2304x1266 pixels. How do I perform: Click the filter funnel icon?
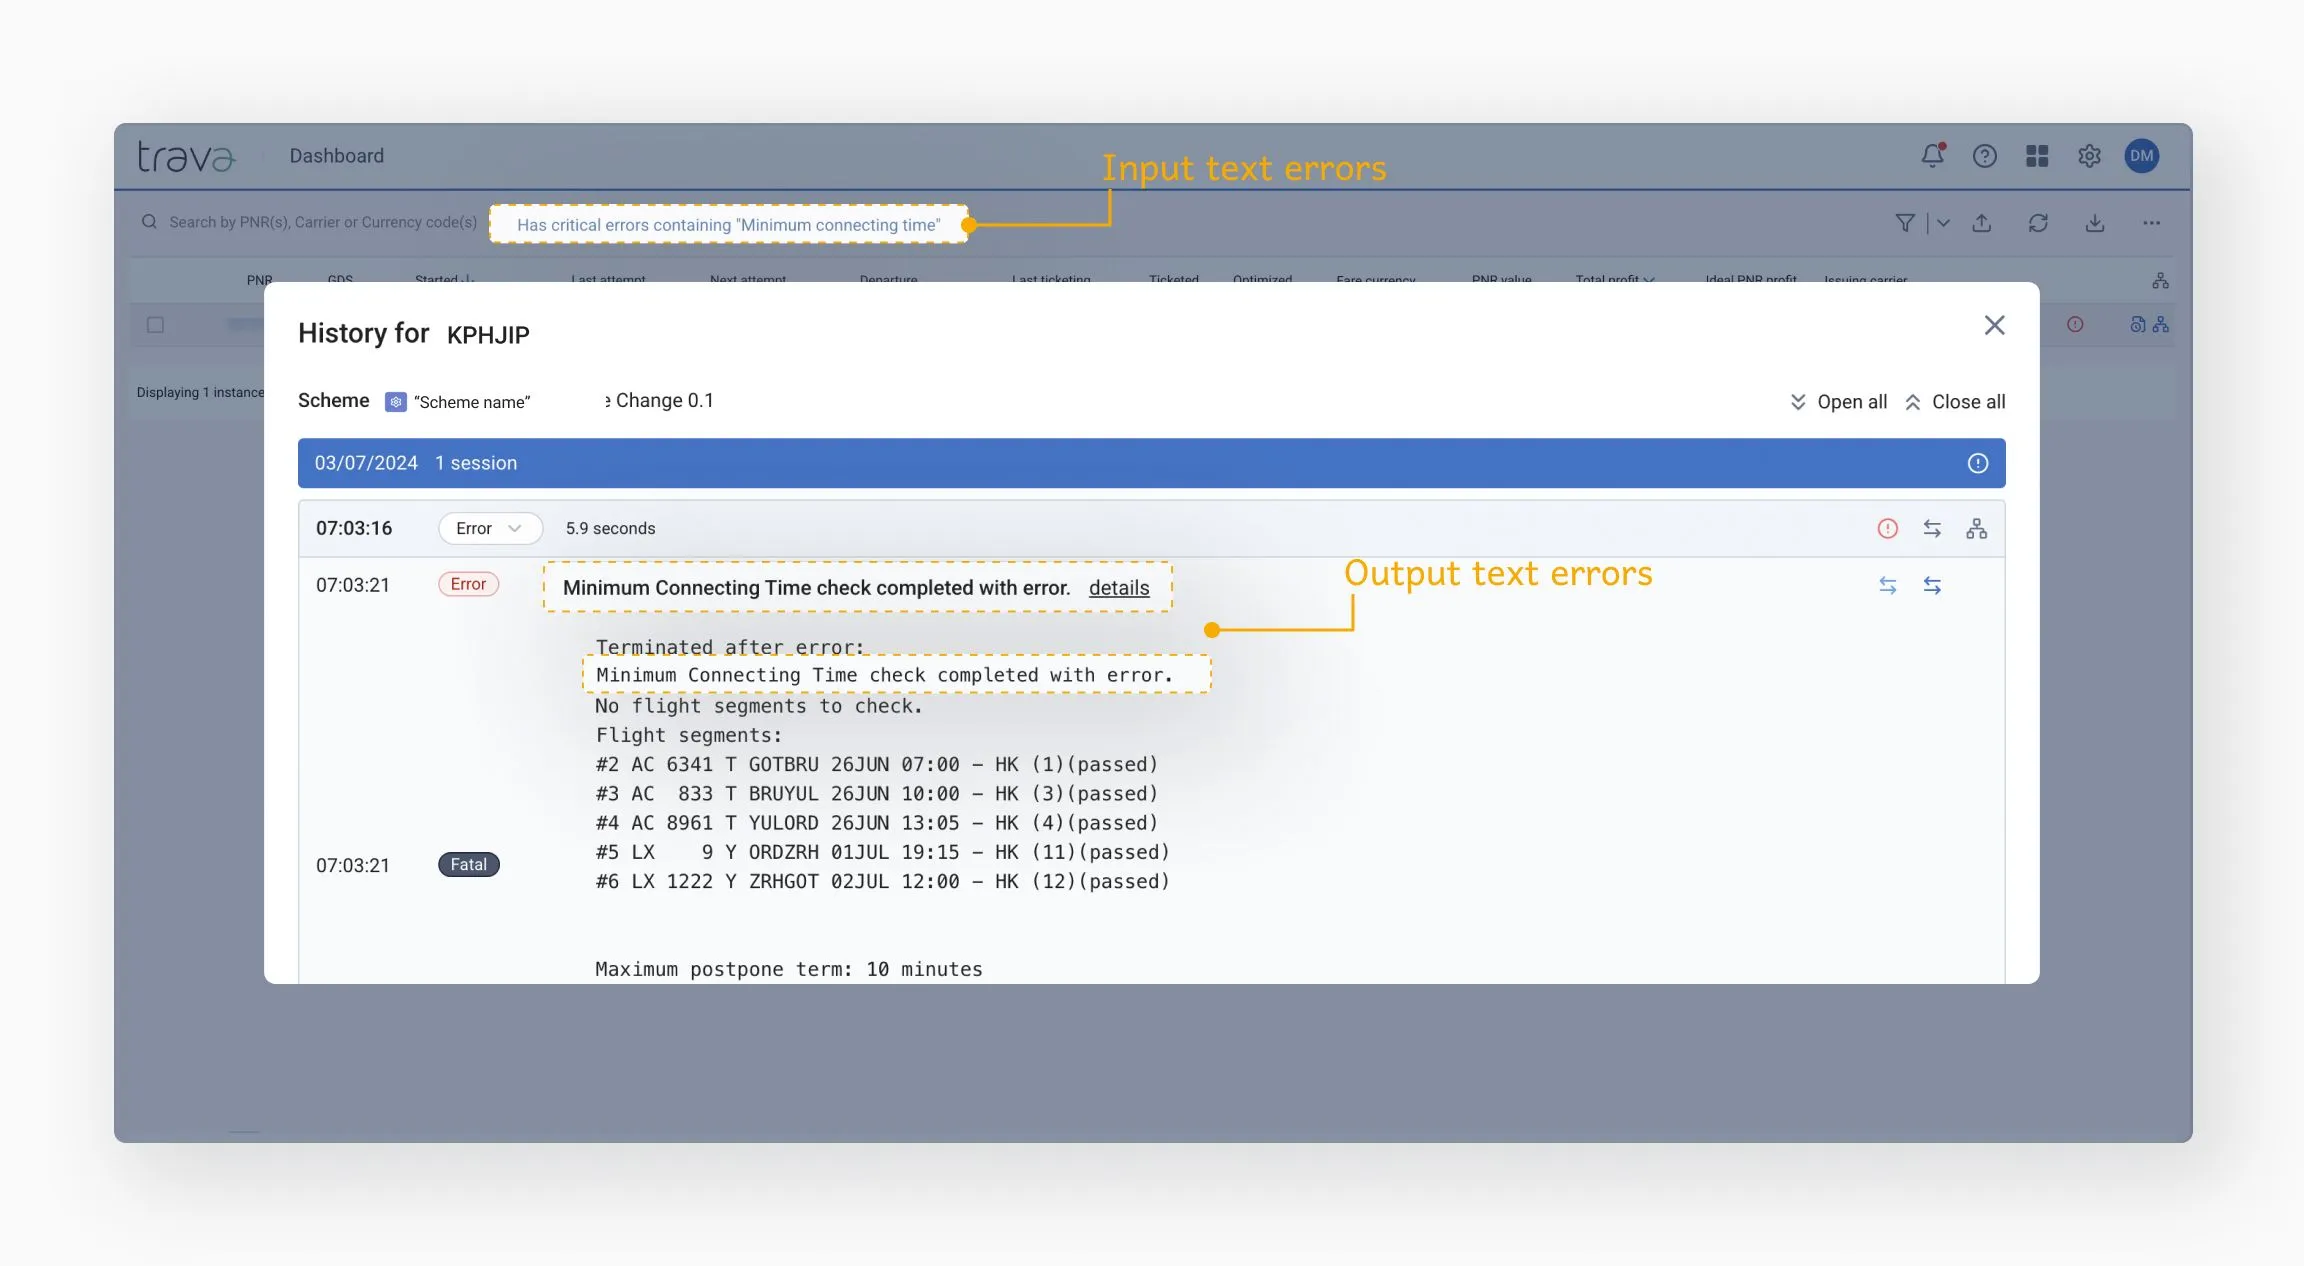tap(1905, 223)
